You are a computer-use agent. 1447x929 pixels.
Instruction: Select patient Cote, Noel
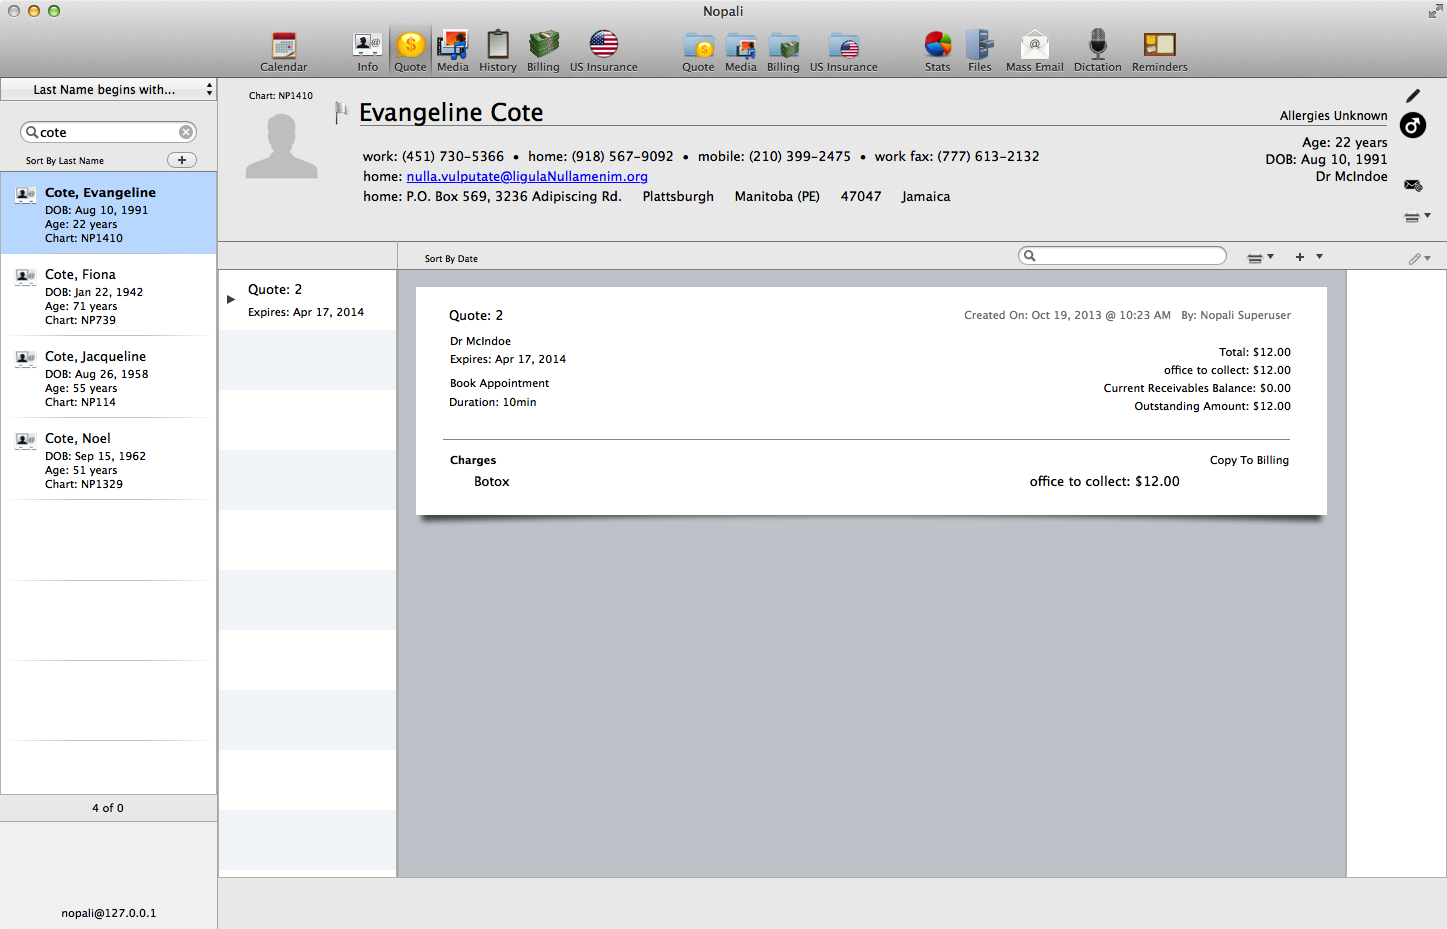coord(108,460)
